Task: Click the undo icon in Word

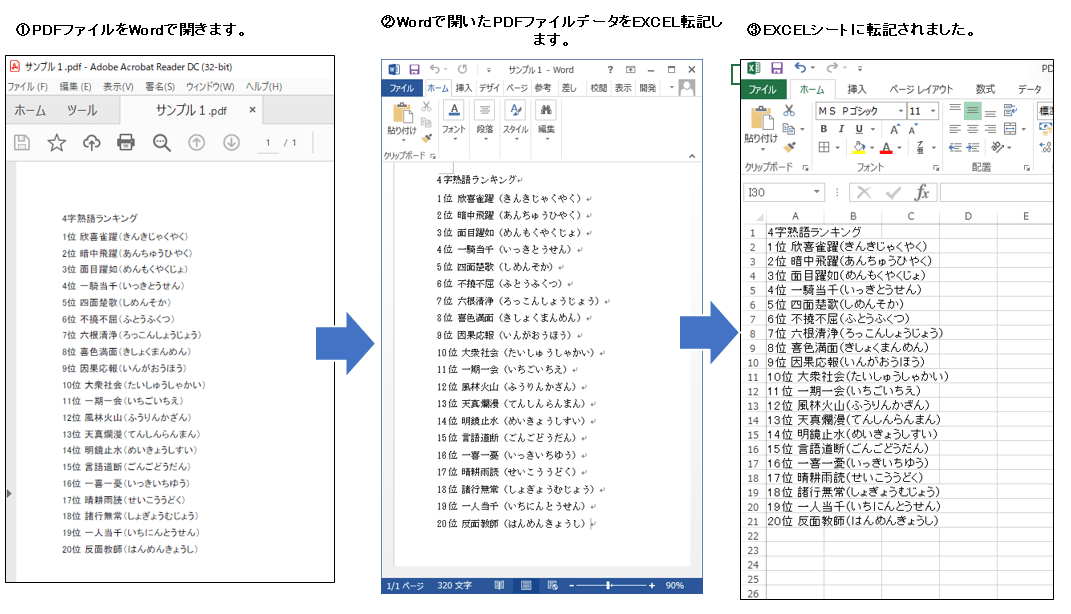Action: (x=434, y=69)
